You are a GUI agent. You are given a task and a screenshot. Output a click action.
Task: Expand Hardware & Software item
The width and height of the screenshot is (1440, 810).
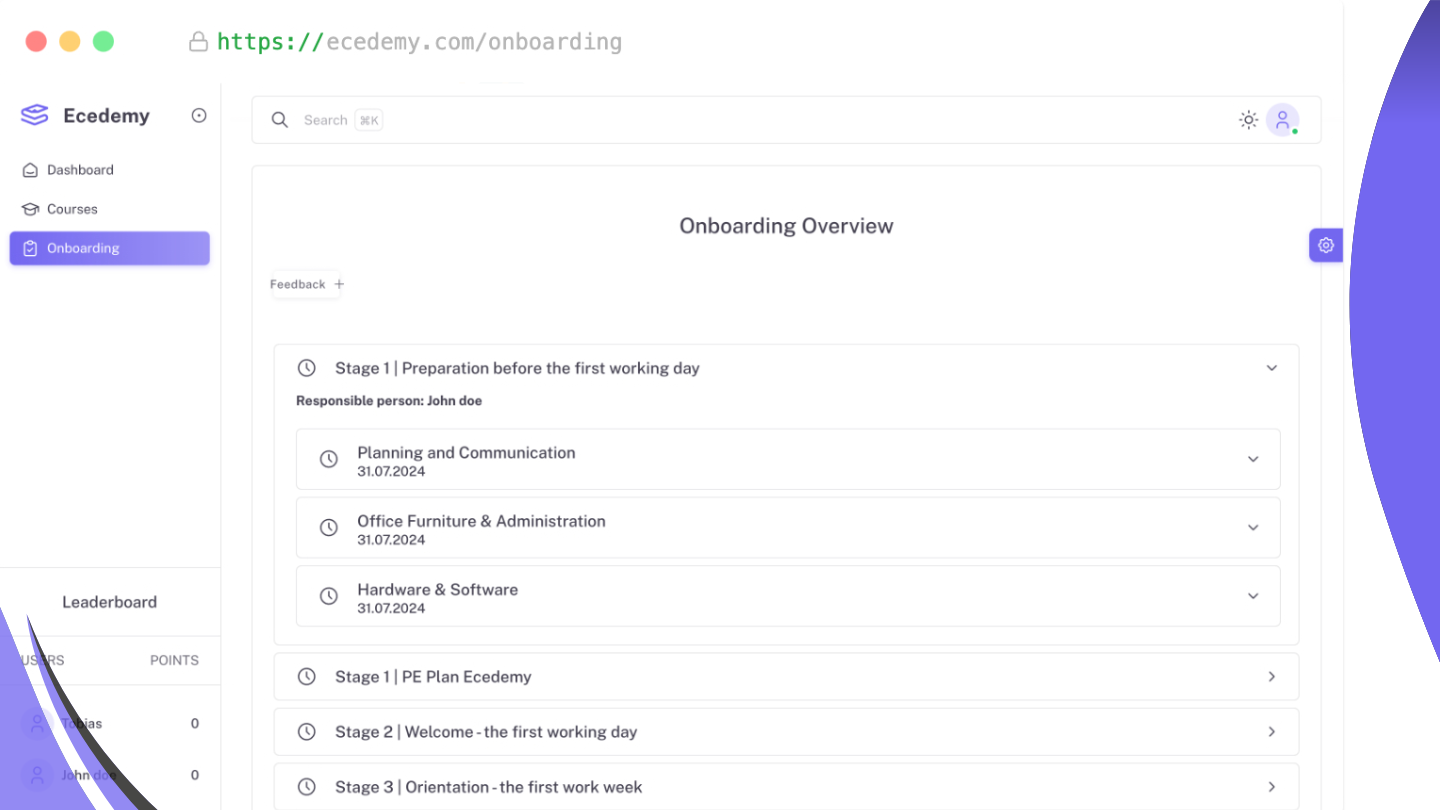coord(1253,596)
